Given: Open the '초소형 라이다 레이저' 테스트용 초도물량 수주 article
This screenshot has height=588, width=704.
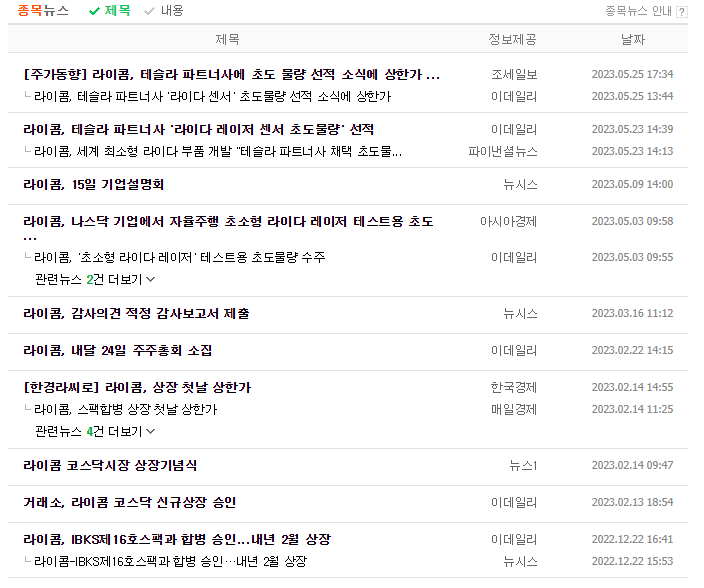Looking at the screenshot, I should tap(180, 258).
